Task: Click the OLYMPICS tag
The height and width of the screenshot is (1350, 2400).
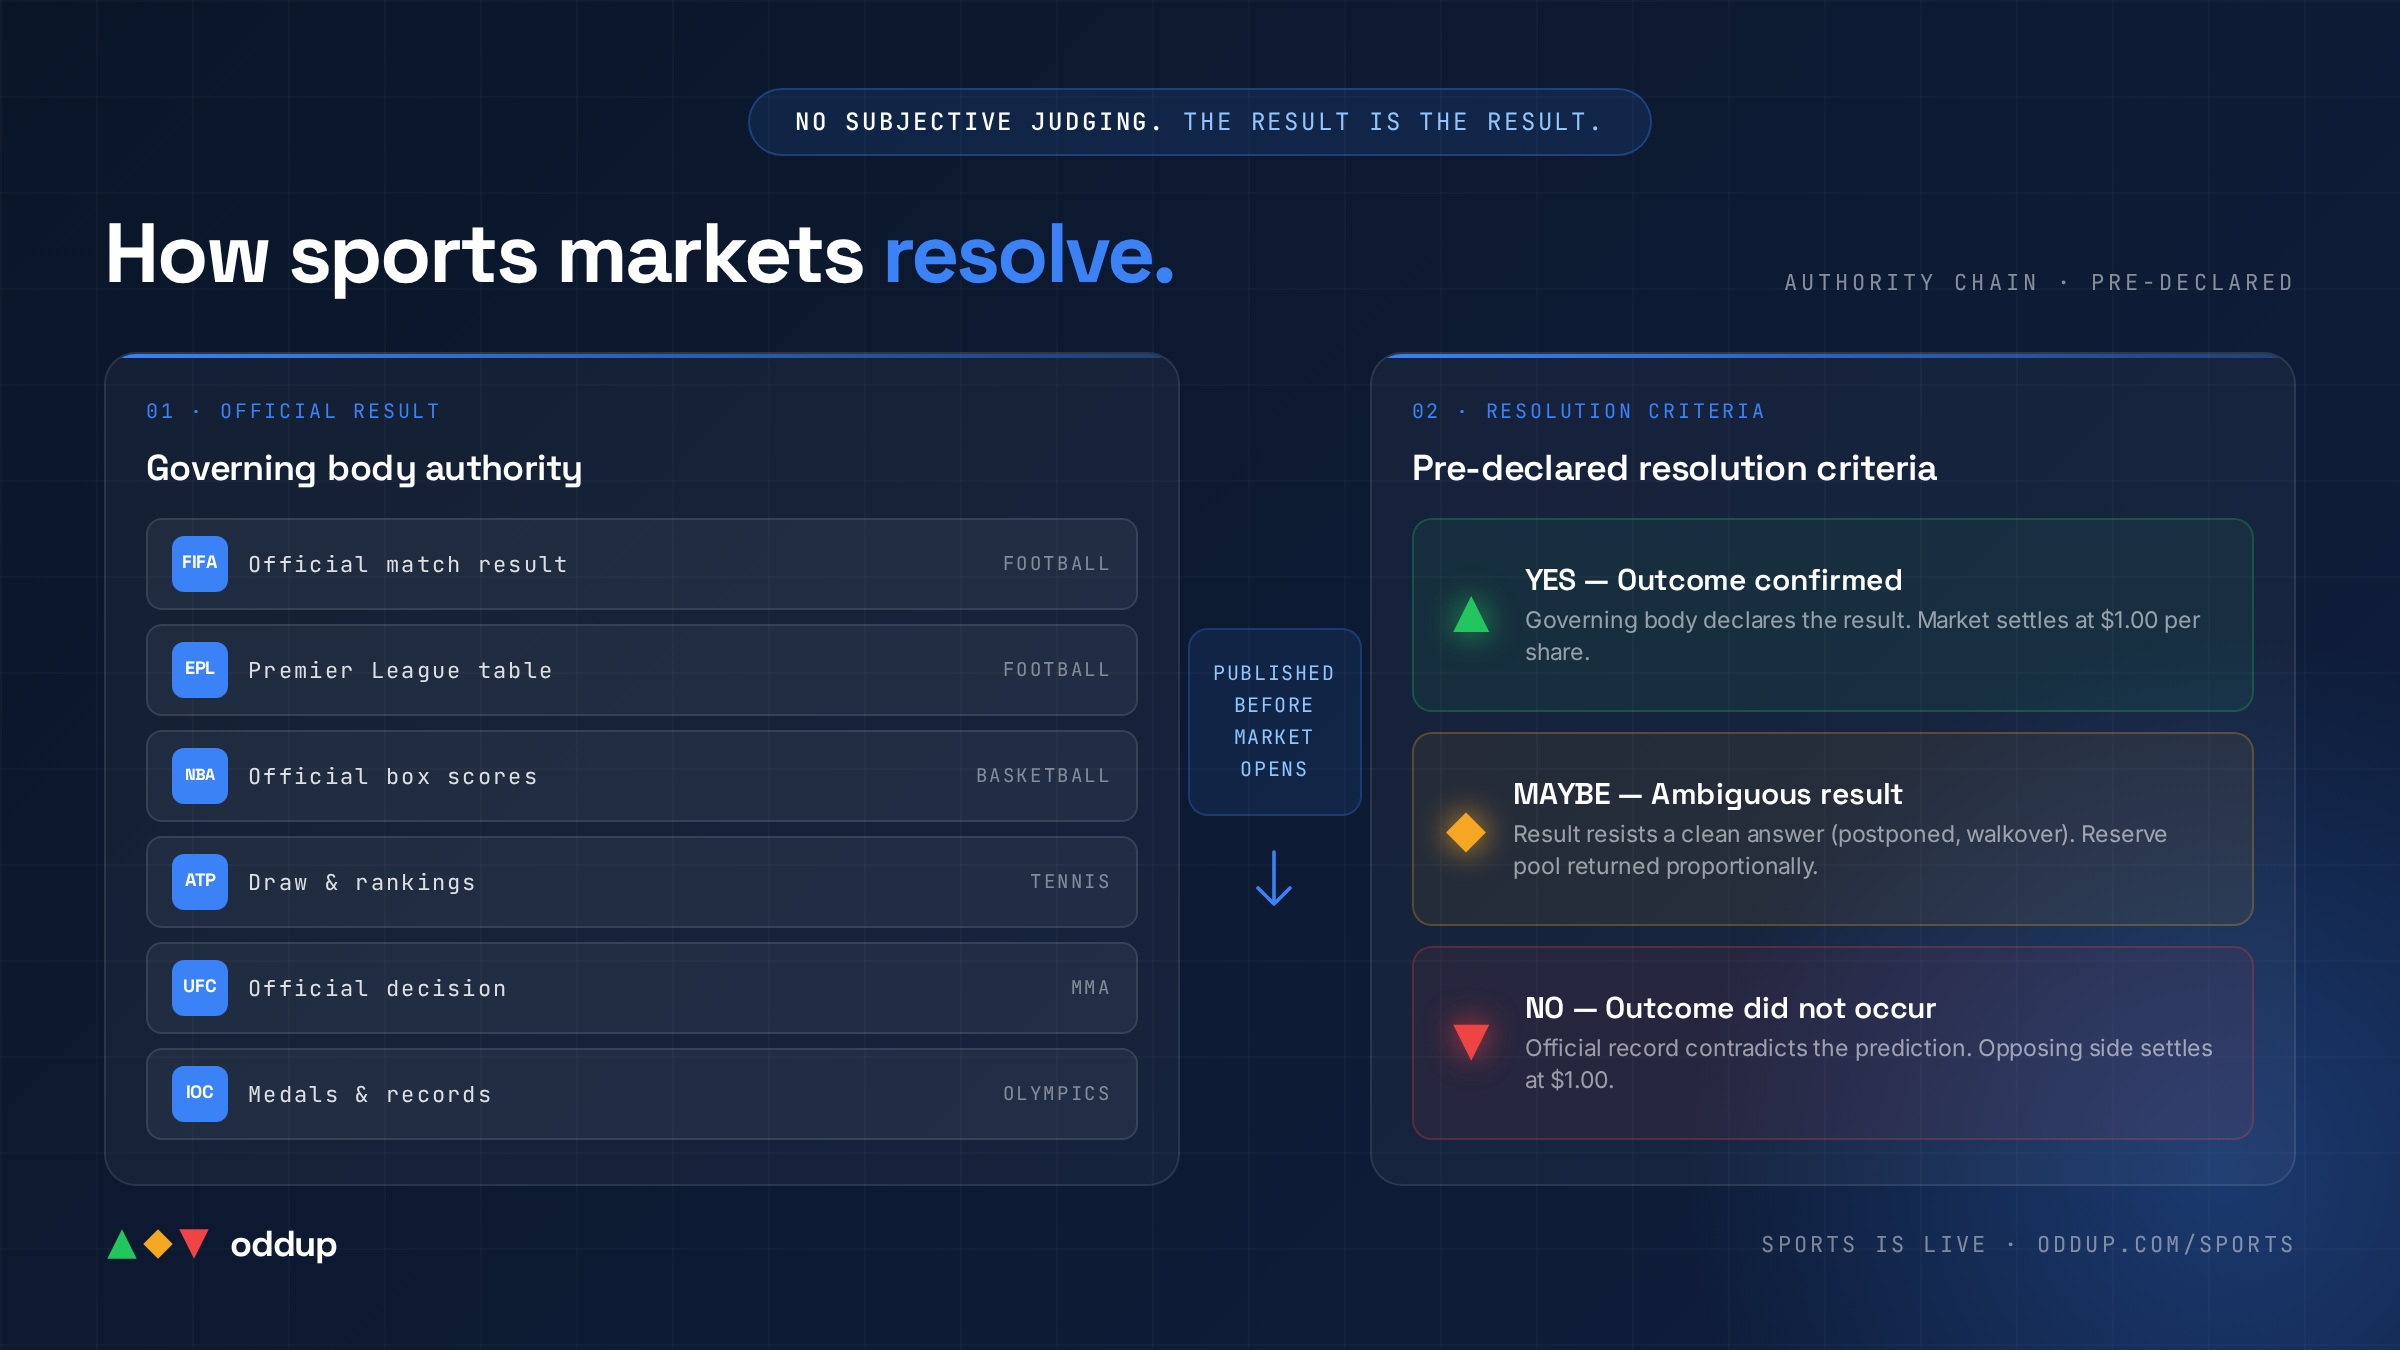Action: [x=1056, y=1094]
